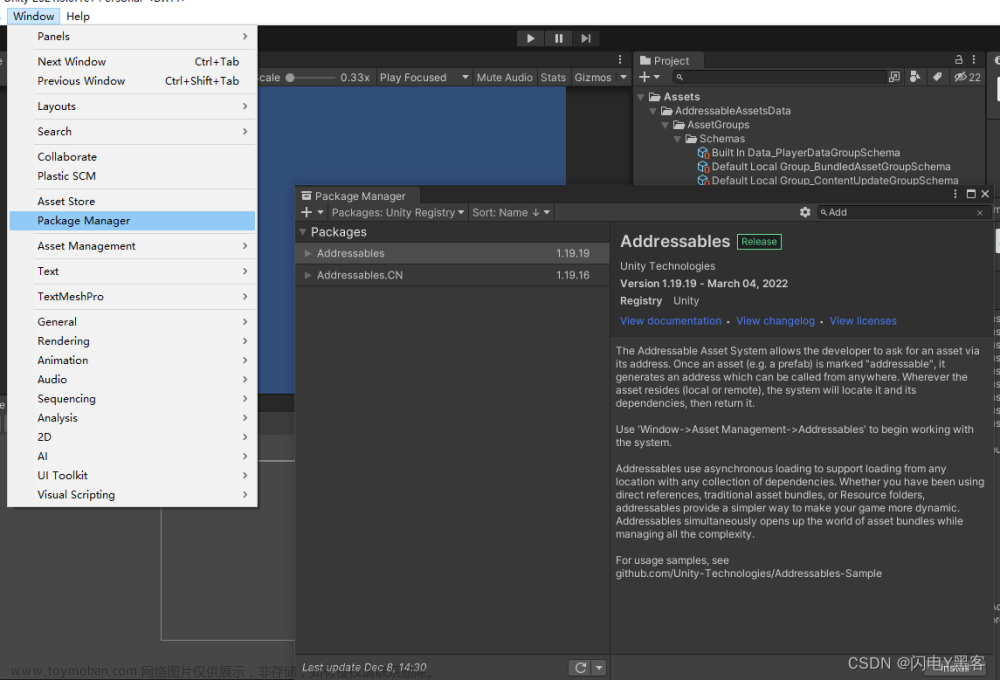The image size is (1000, 680).
Task: Select the Addressables 1.19.19 package row
Action: tap(452, 253)
